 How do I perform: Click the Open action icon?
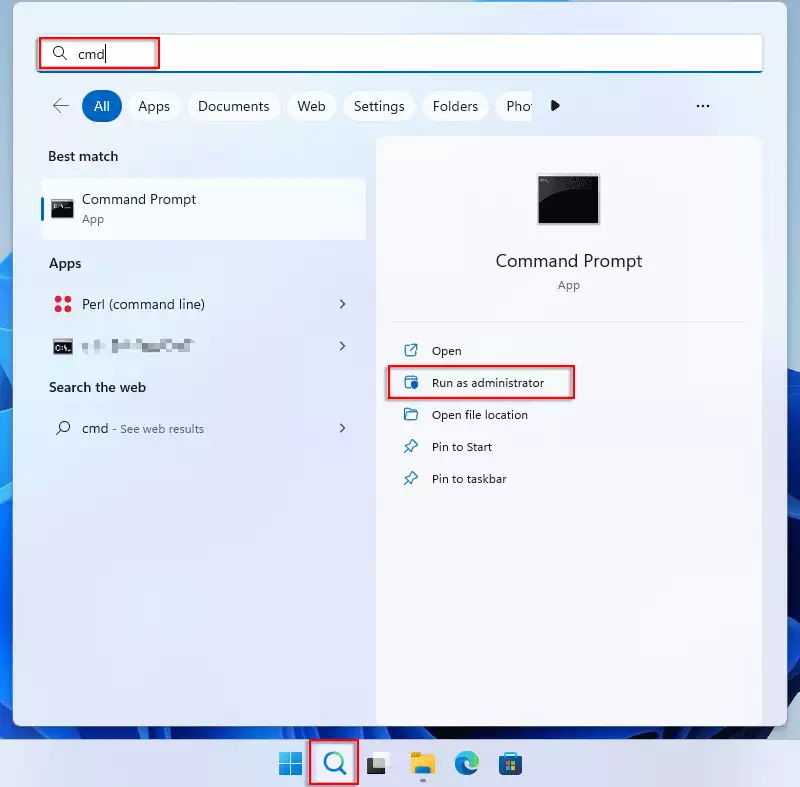coord(411,350)
